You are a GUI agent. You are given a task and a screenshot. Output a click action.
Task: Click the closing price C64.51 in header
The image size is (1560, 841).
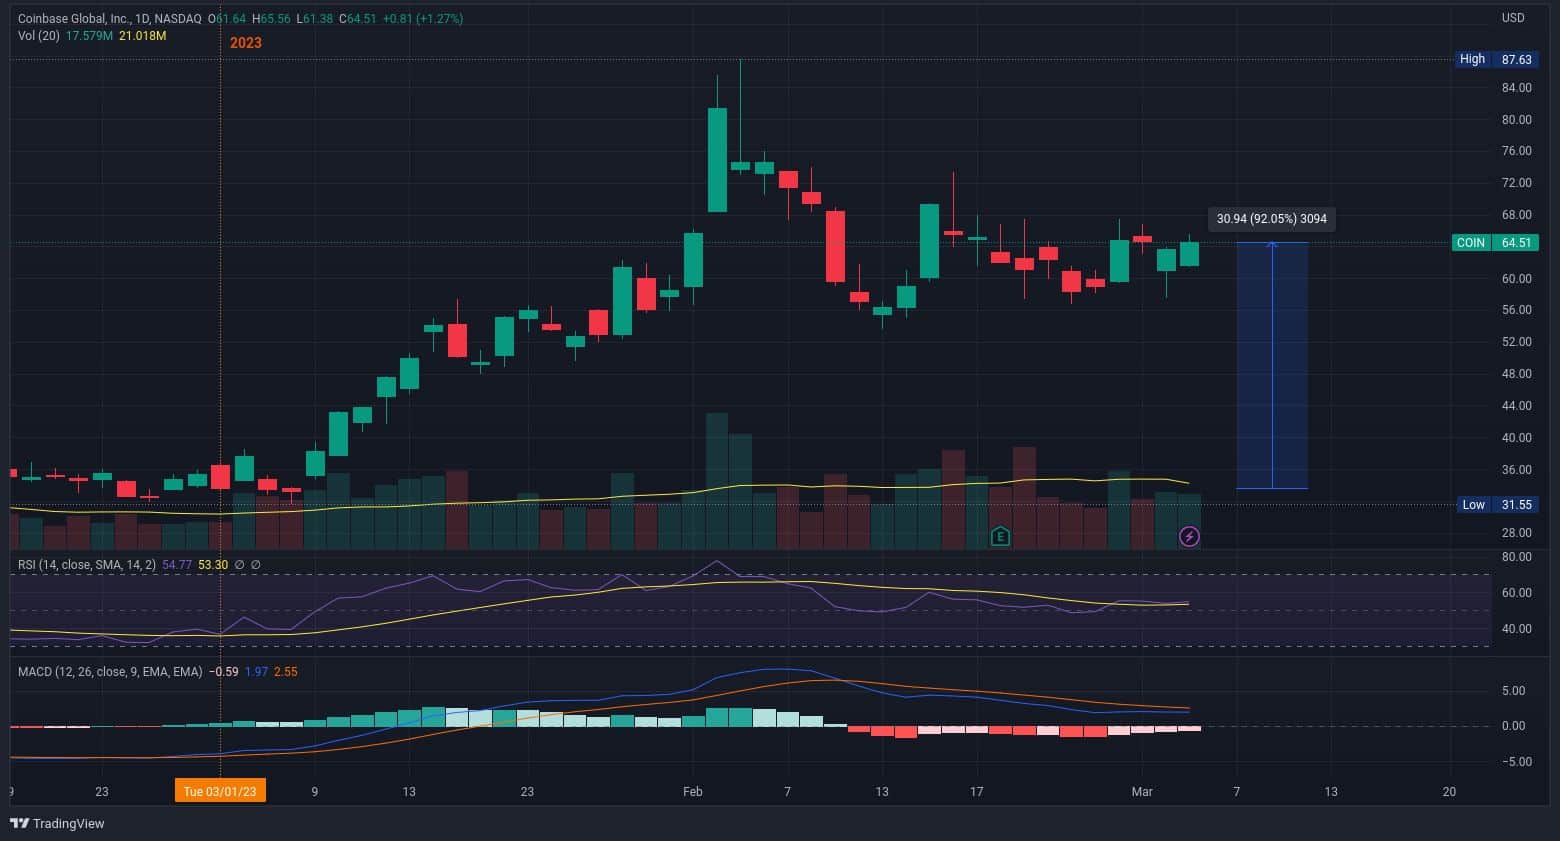(x=357, y=19)
